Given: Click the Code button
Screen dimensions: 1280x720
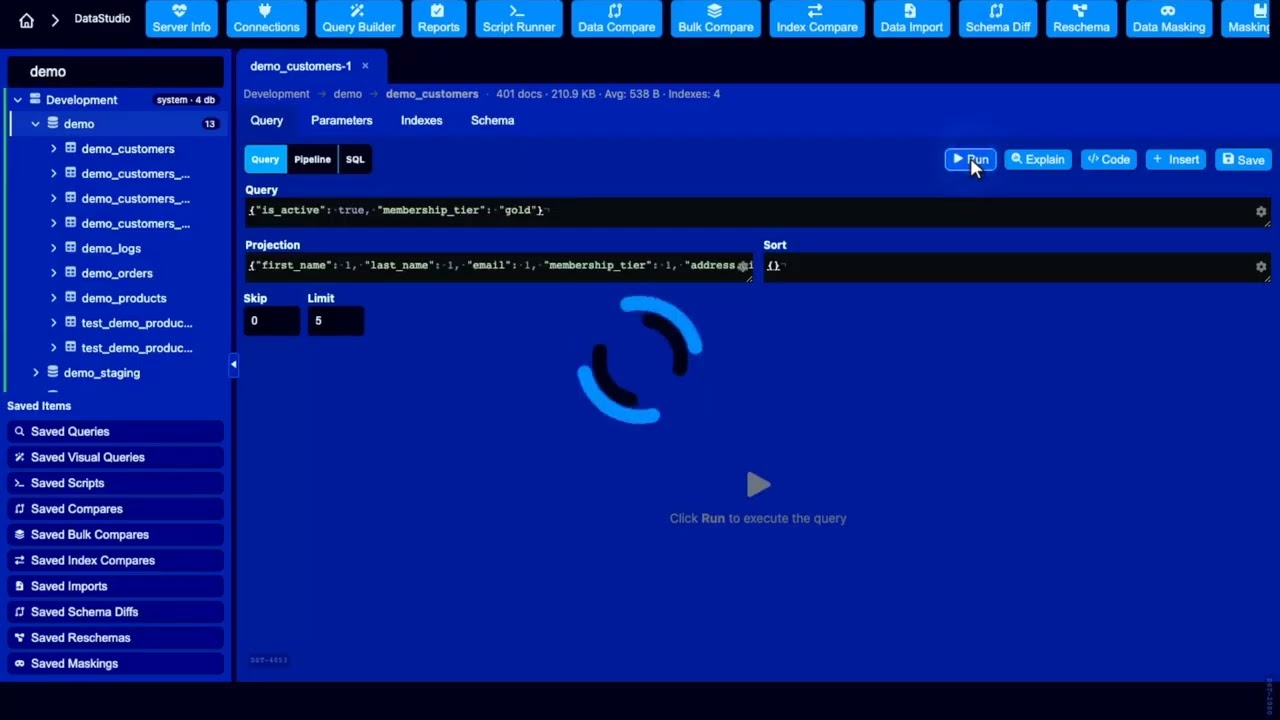Looking at the screenshot, I should (x=1108, y=159).
